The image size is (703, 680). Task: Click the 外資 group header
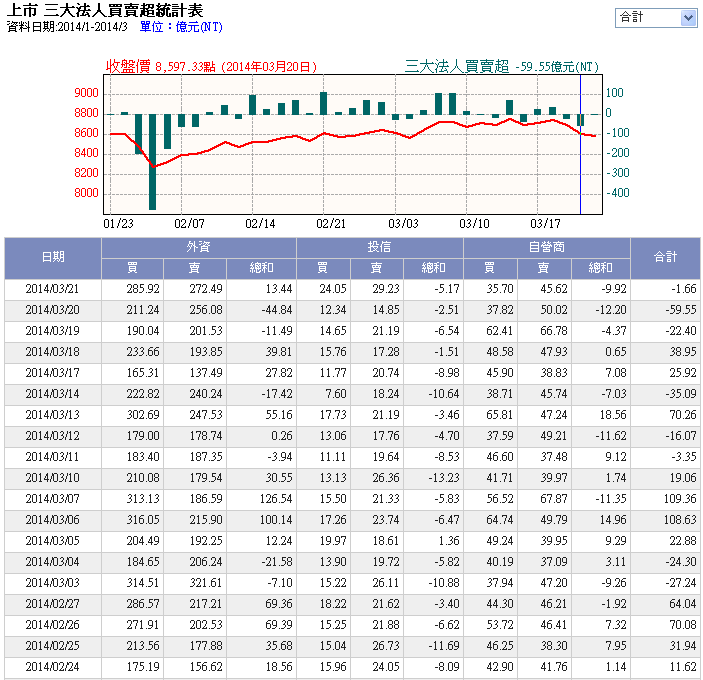click(x=199, y=247)
